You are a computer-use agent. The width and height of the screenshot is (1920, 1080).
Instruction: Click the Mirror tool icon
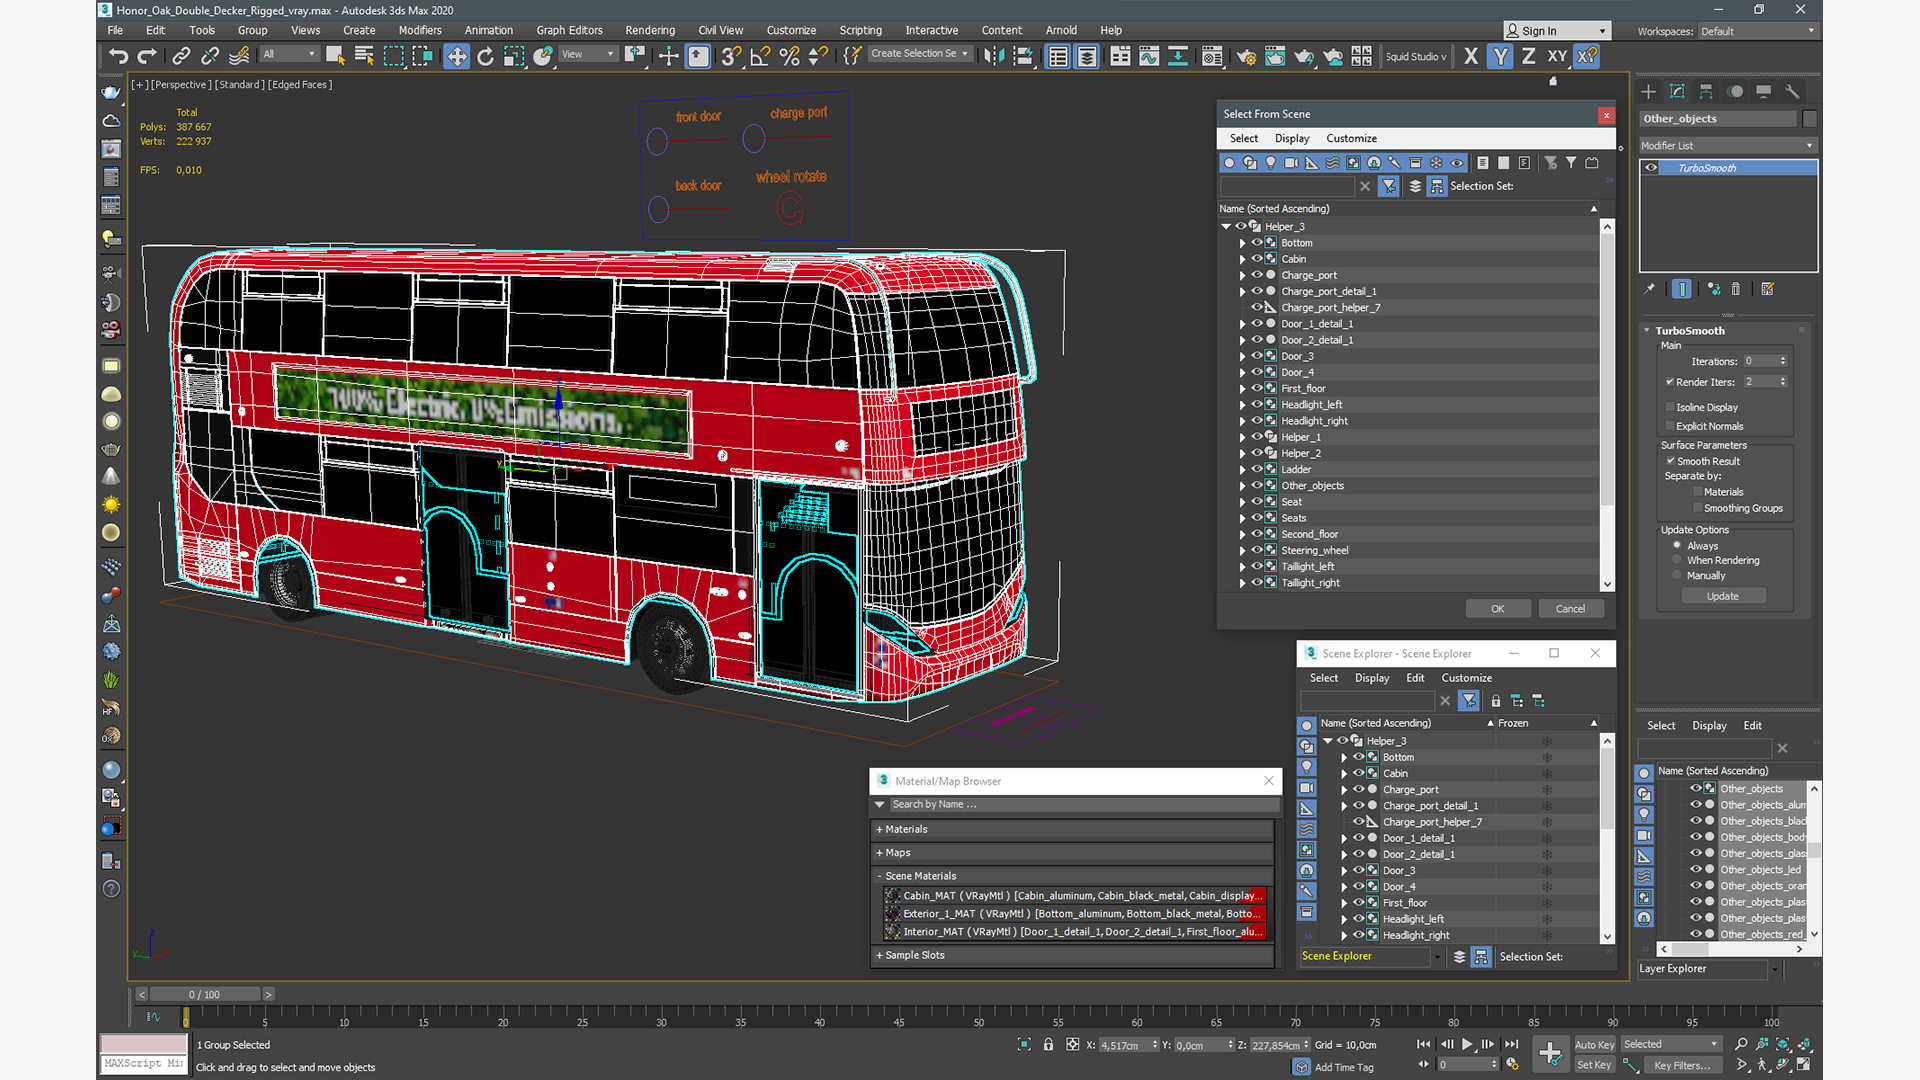pyautogui.click(x=993, y=56)
